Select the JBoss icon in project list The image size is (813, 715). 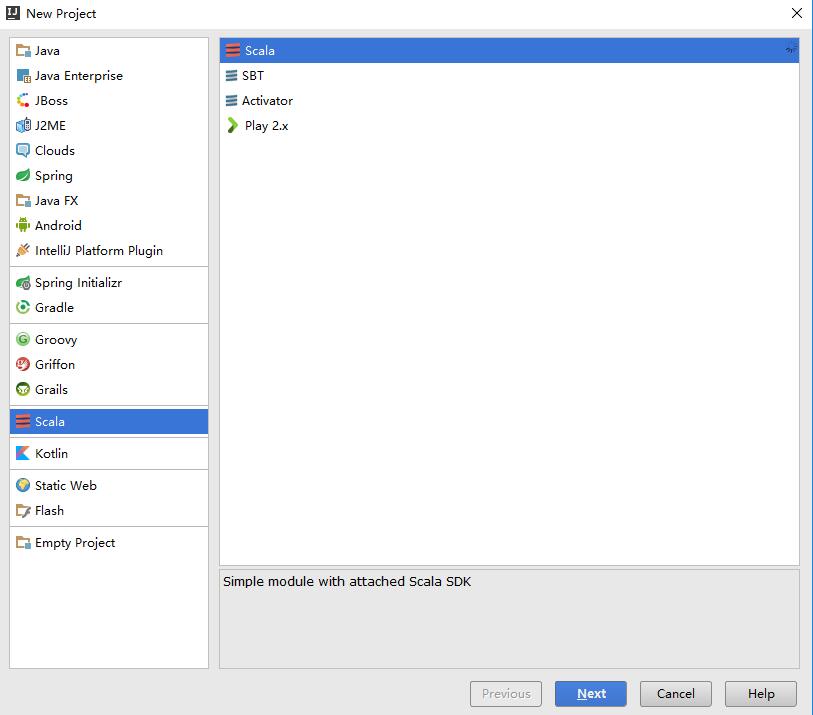click(x=24, y=101)
